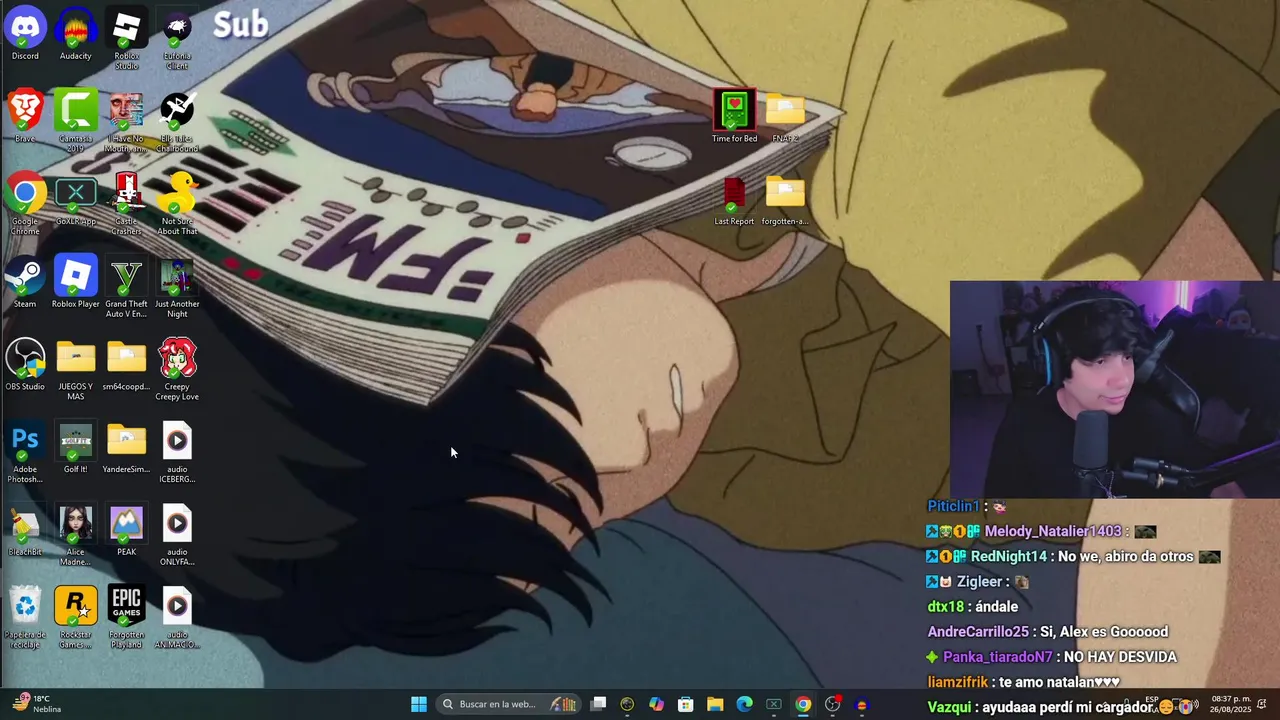Select the OBS Studio desktop shortcut
The height and width of the screenshot is (720, 1280).
click(x=25, y=364)
